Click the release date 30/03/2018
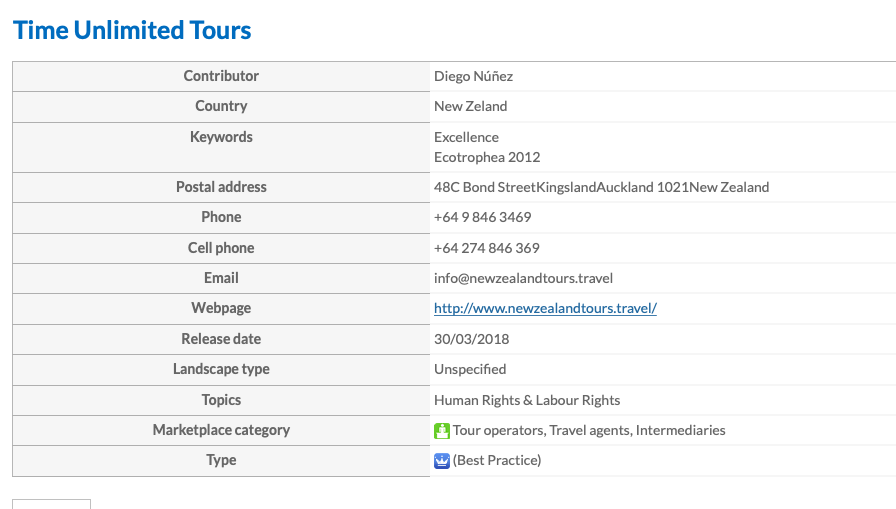This screenshot has height=509, width=896. click(471, 339)
